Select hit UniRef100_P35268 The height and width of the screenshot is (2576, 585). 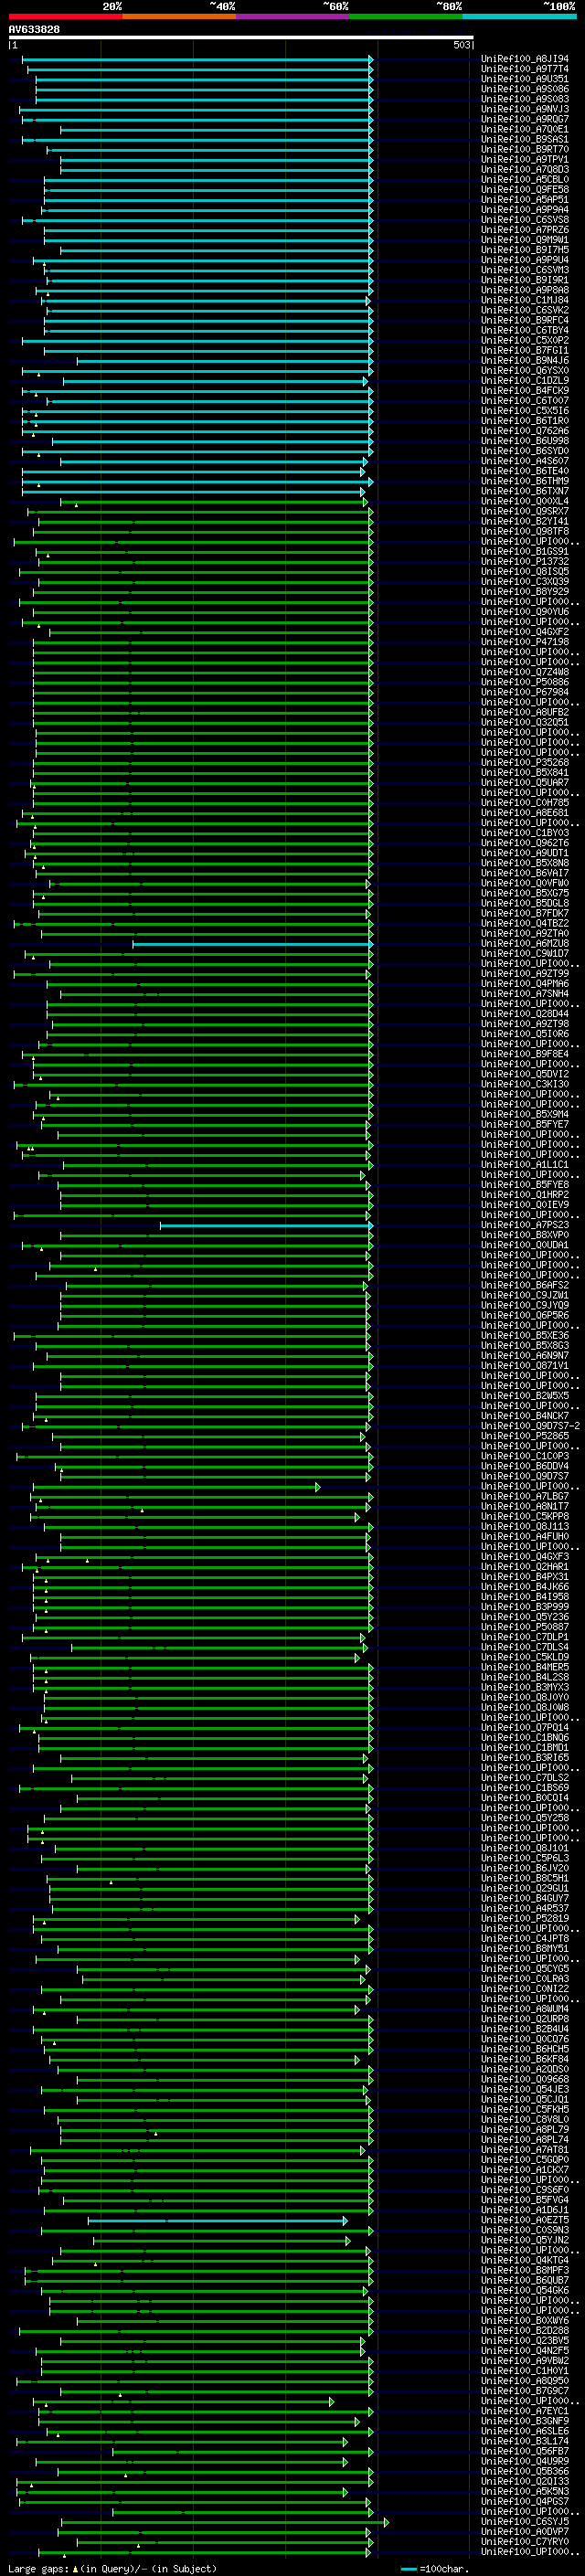(x=525, y=762)
